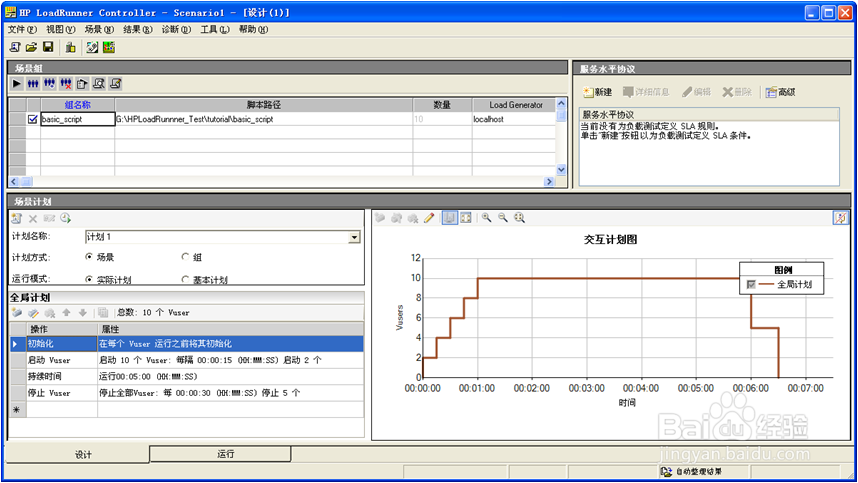Click the groups table scroll-right arrow
This screenshot has height=483, width=858.
(549, 182)
